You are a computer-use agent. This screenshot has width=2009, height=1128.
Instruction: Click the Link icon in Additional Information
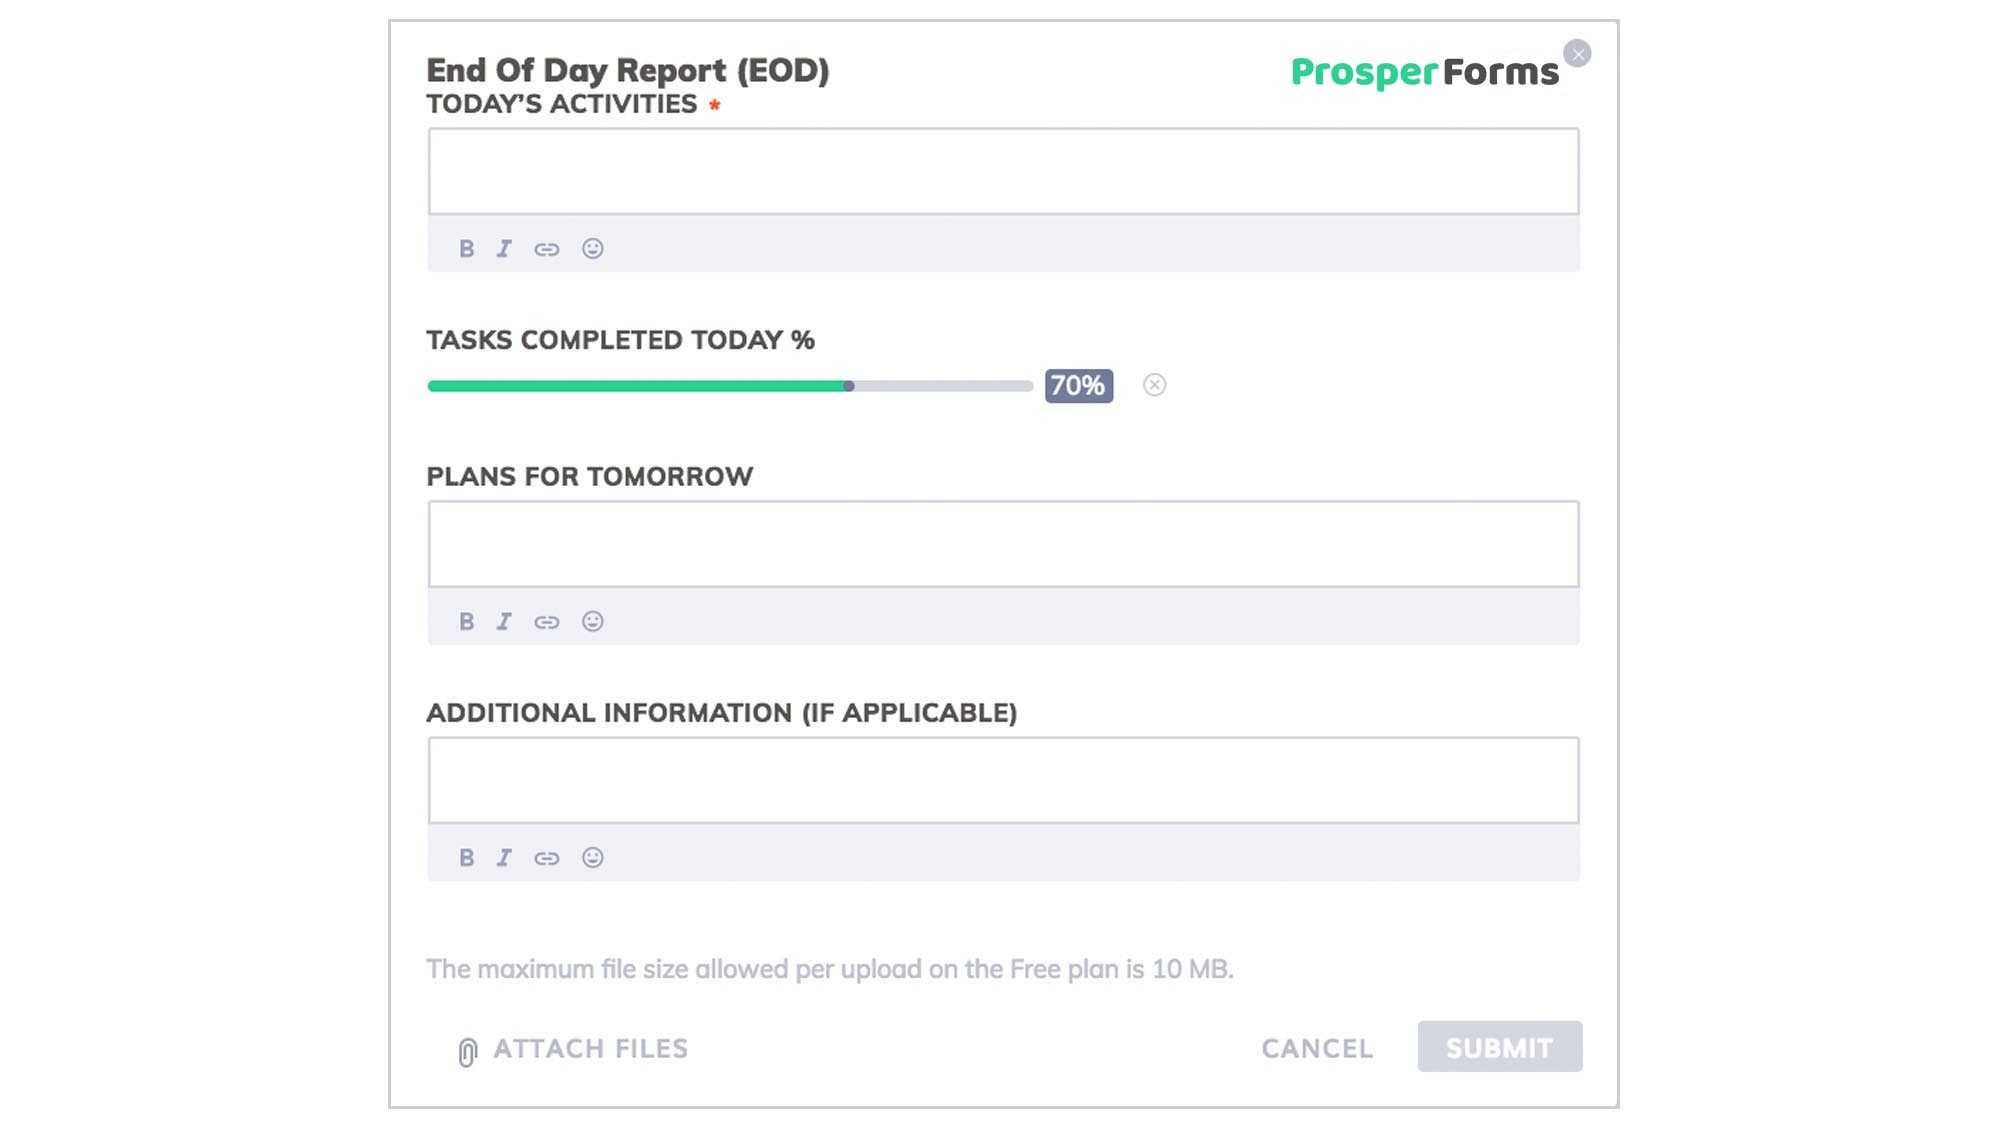coord(546,856)
